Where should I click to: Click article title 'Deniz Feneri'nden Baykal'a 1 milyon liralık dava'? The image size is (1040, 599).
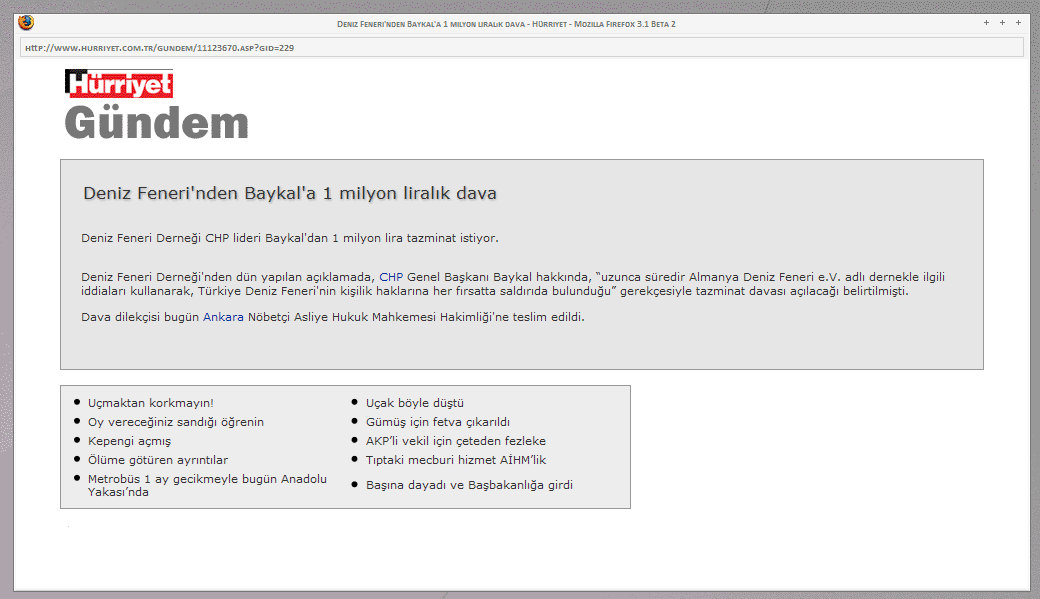290,193
